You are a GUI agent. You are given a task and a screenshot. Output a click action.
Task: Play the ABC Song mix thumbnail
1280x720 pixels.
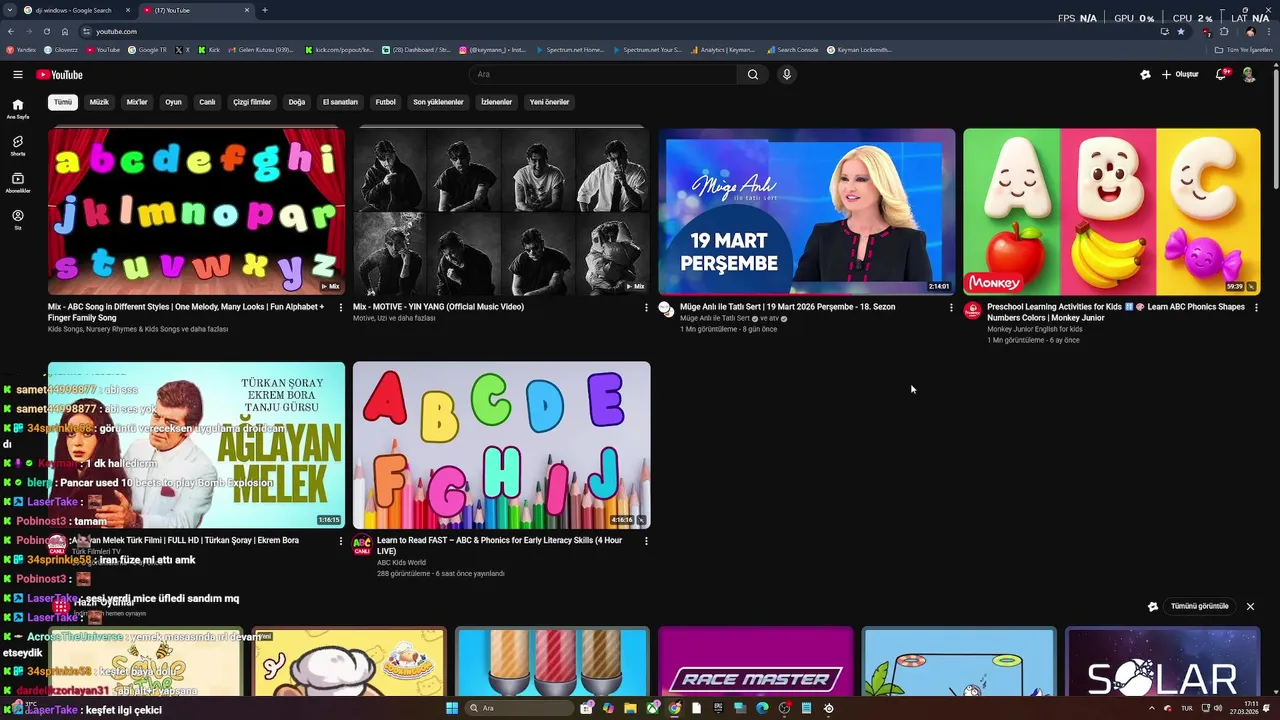[196, 211]
